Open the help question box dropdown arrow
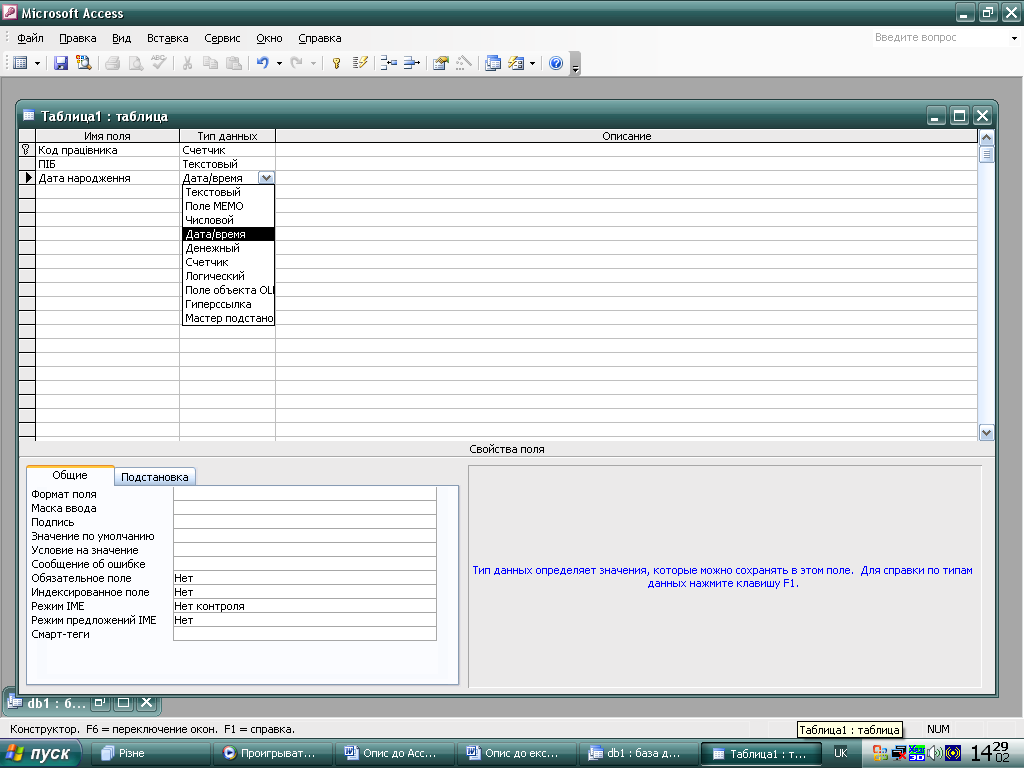This screenshot has width=1024, height=768. (x=1014, y=38)
